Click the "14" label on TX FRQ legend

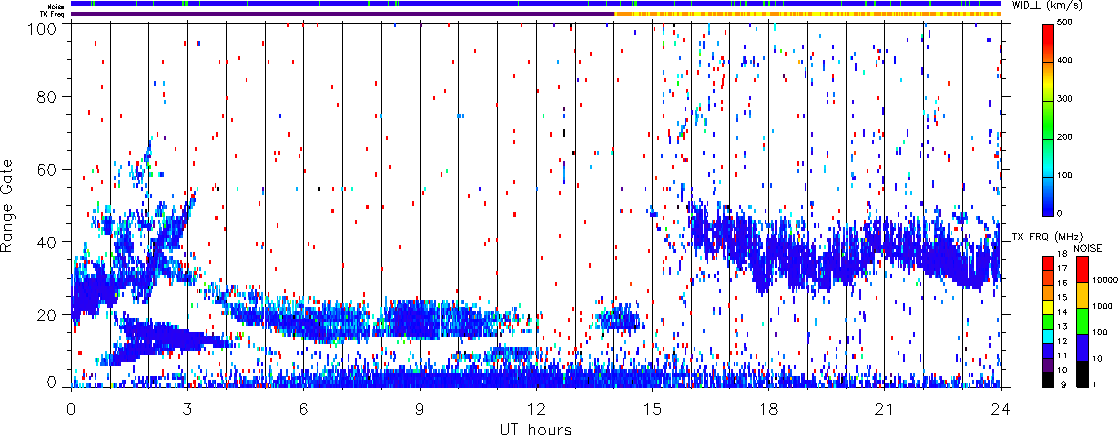point(1062,312)
